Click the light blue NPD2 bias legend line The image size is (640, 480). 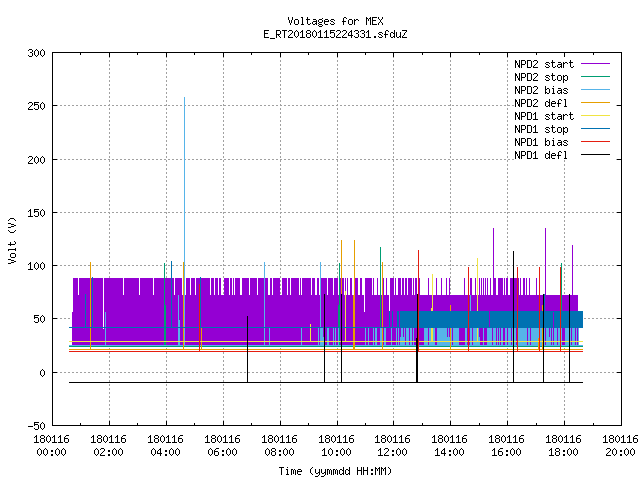point(595,89)
